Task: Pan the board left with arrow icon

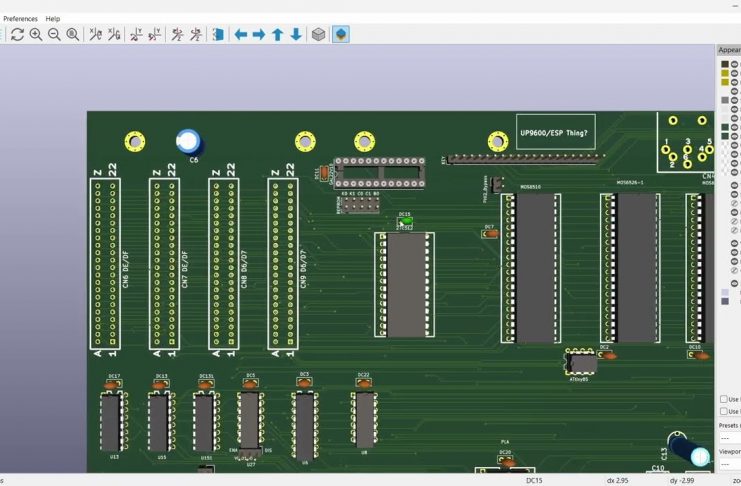Action: [x=240, y=34]
